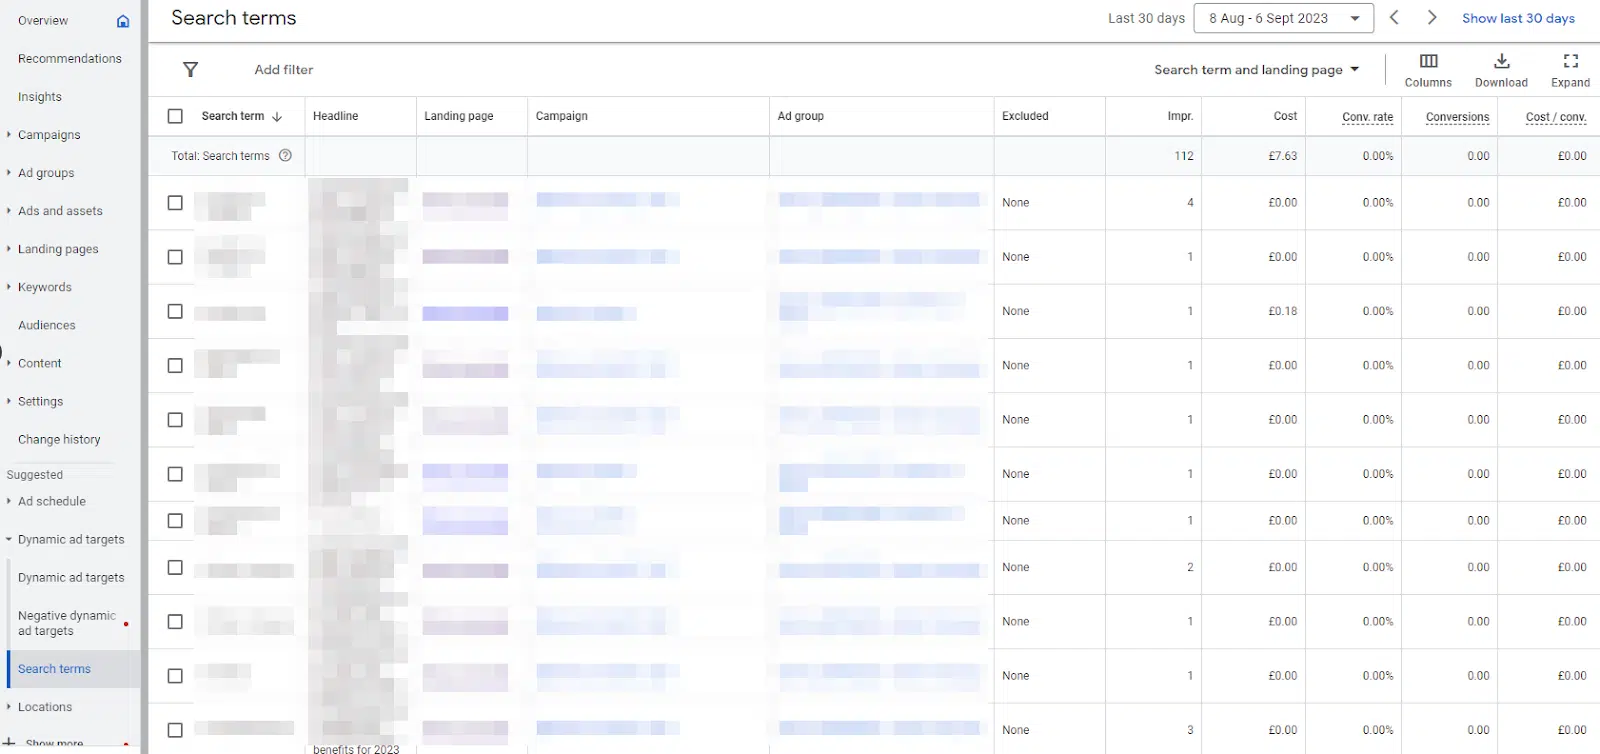
Task: Tick checkbox of row with 3 impressions
Action: [x=175, y=730]
